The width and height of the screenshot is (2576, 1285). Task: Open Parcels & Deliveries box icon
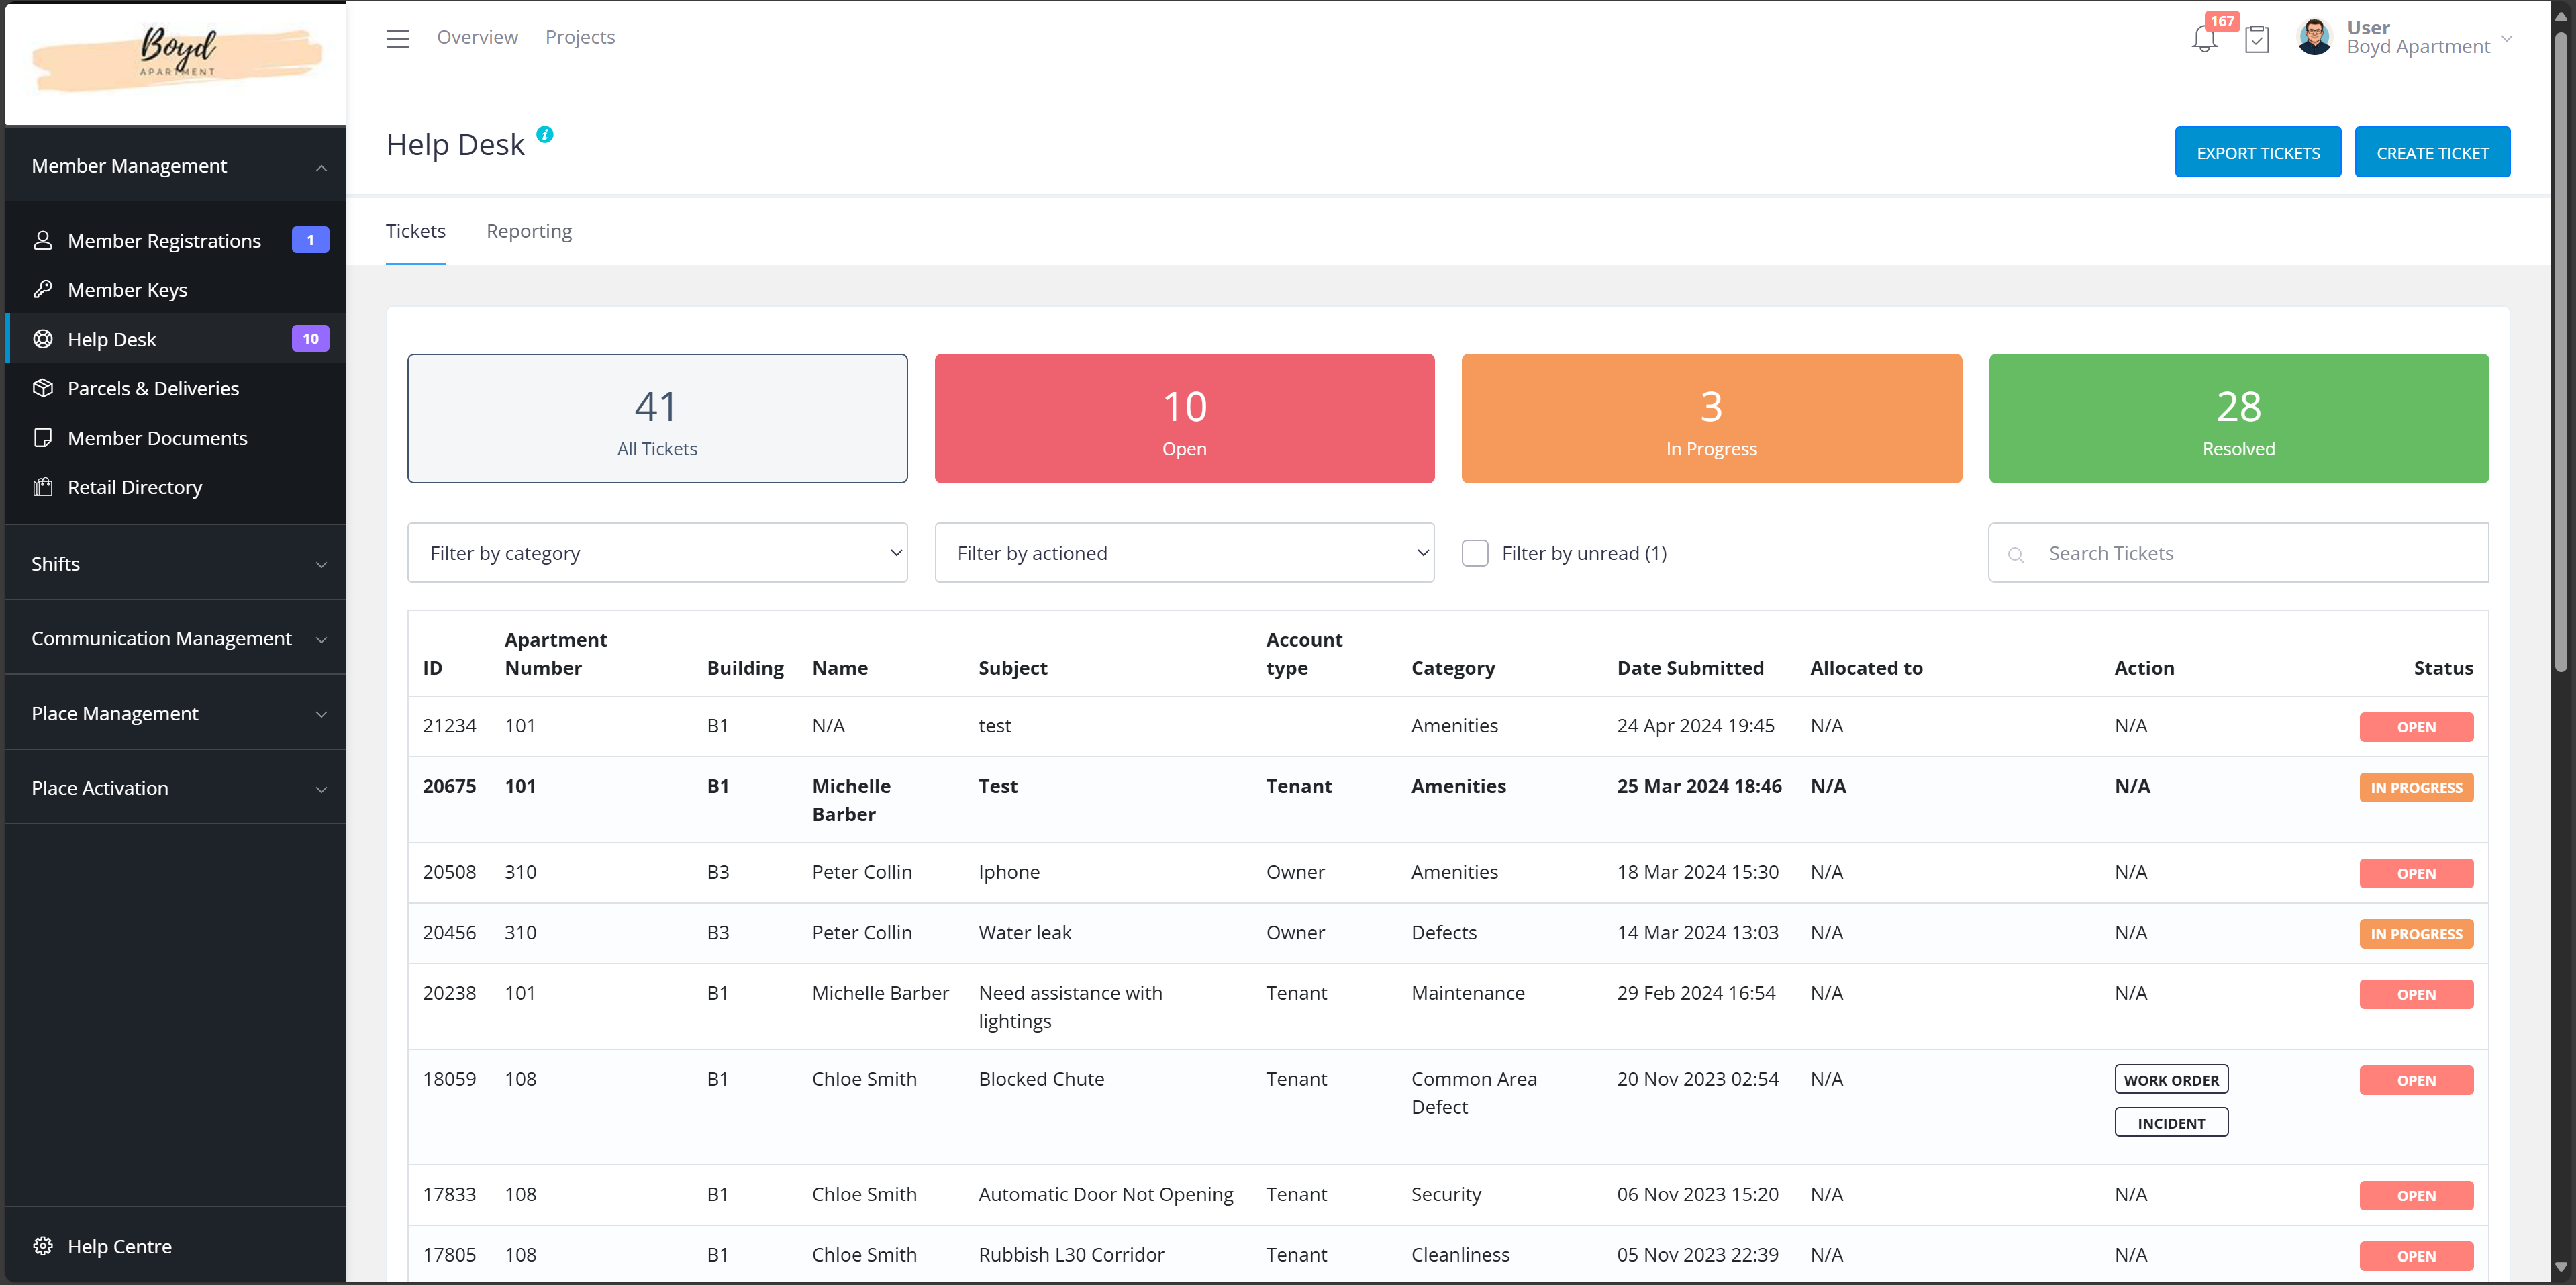click(x=43, y=388)
